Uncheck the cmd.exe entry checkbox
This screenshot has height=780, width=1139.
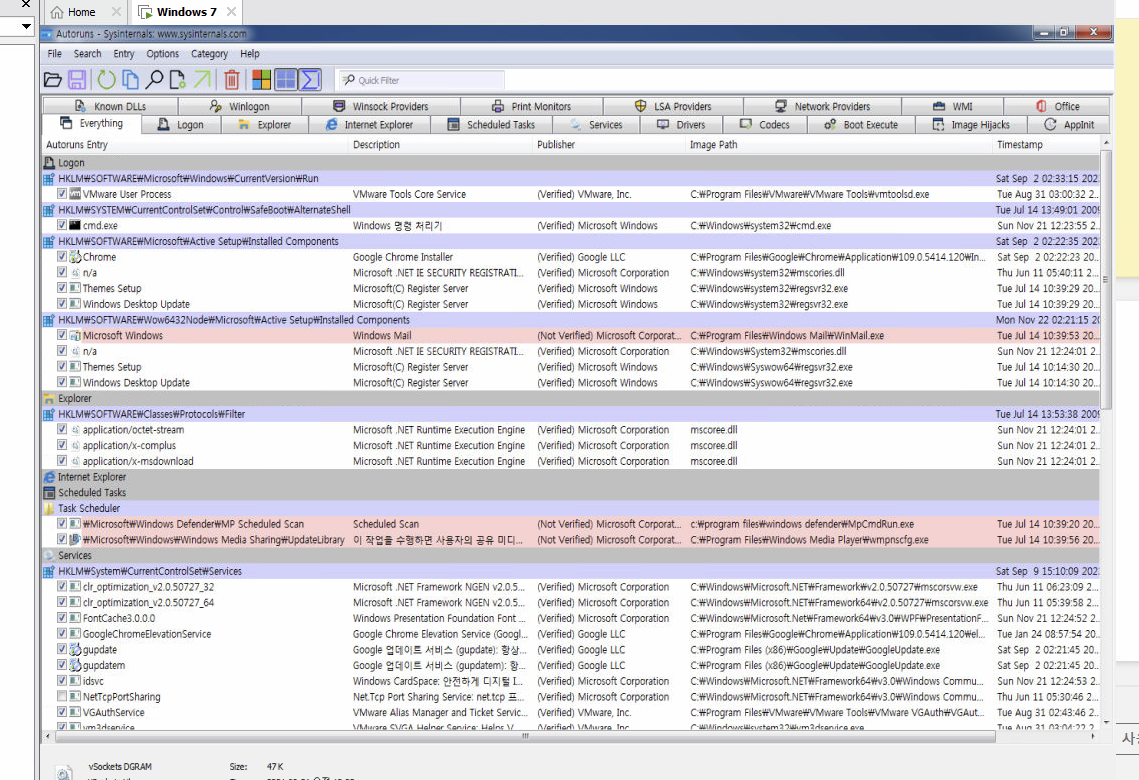point(62,225)
